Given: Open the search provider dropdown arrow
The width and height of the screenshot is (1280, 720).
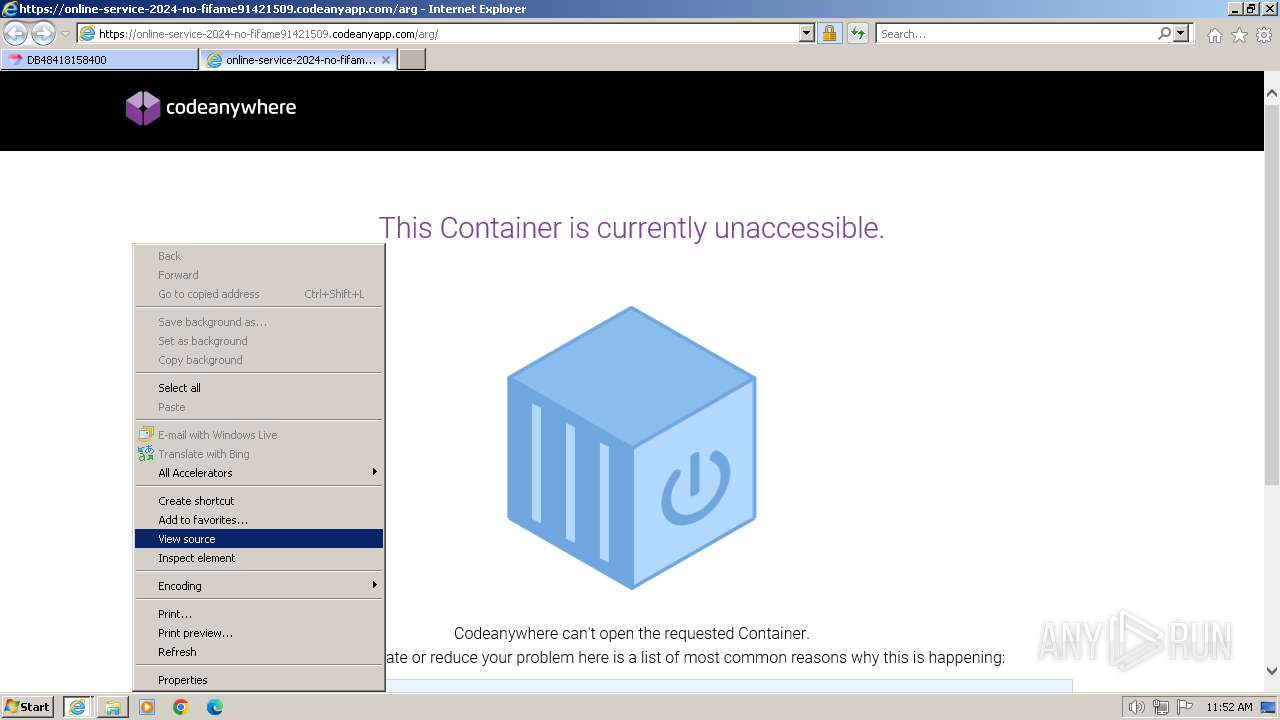Looking at the screenshot, I should 1182,34.
